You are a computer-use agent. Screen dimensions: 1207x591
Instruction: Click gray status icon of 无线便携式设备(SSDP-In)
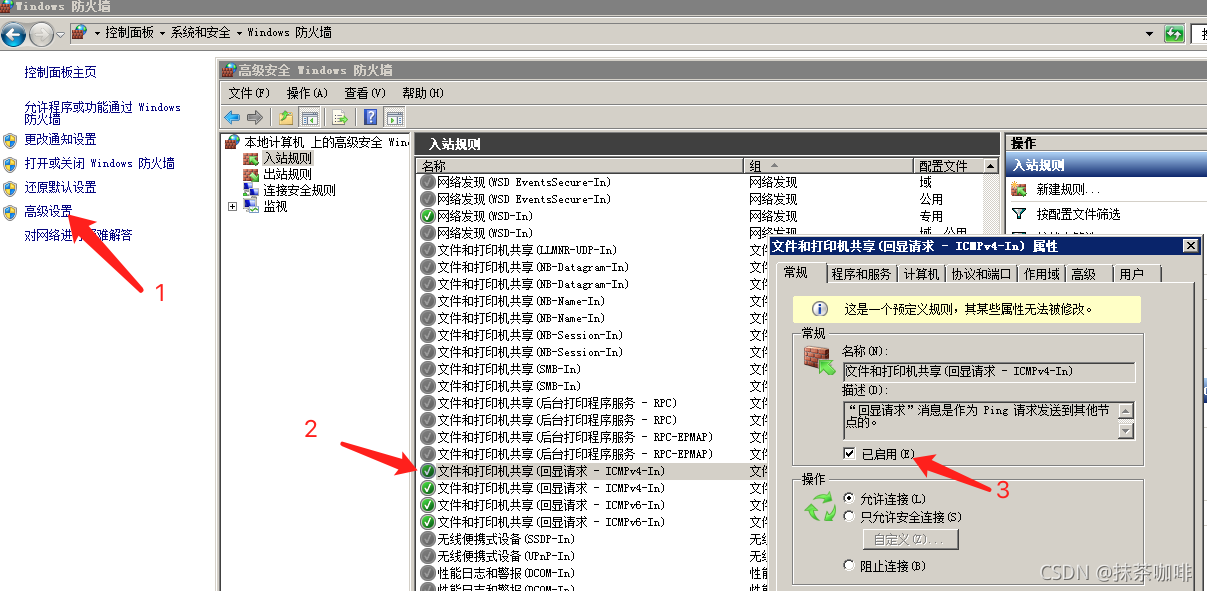(428, 539)
